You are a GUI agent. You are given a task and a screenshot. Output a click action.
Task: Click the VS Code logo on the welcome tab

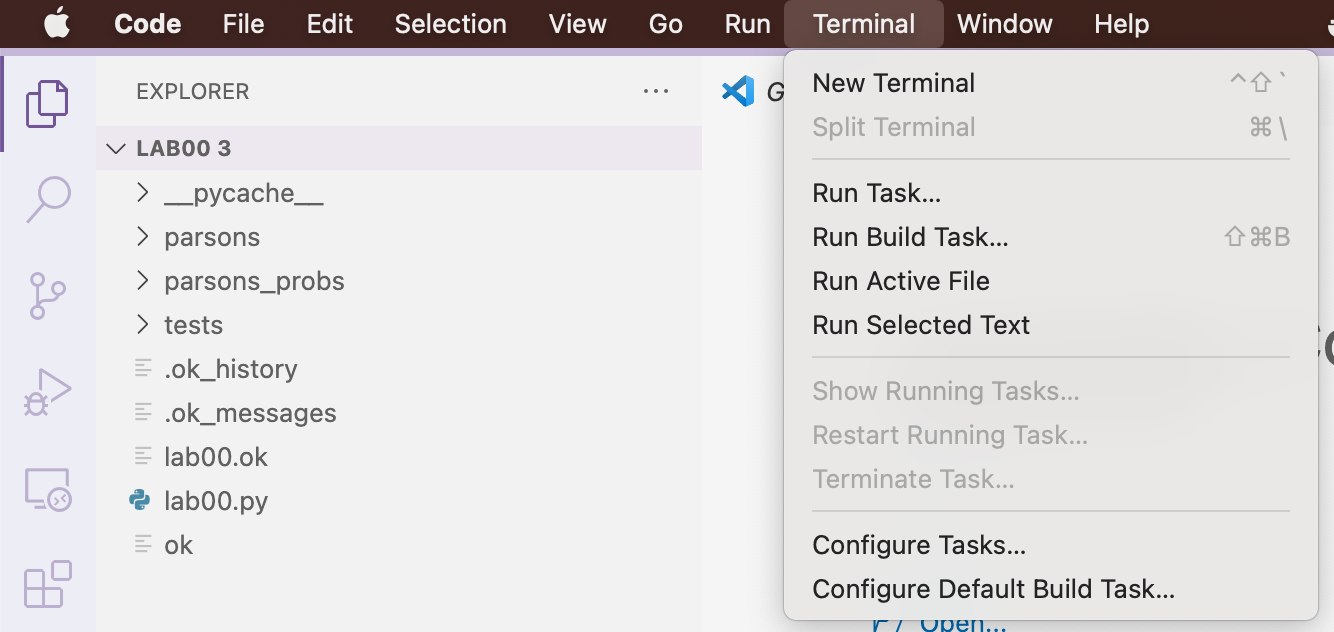(737, 91)
